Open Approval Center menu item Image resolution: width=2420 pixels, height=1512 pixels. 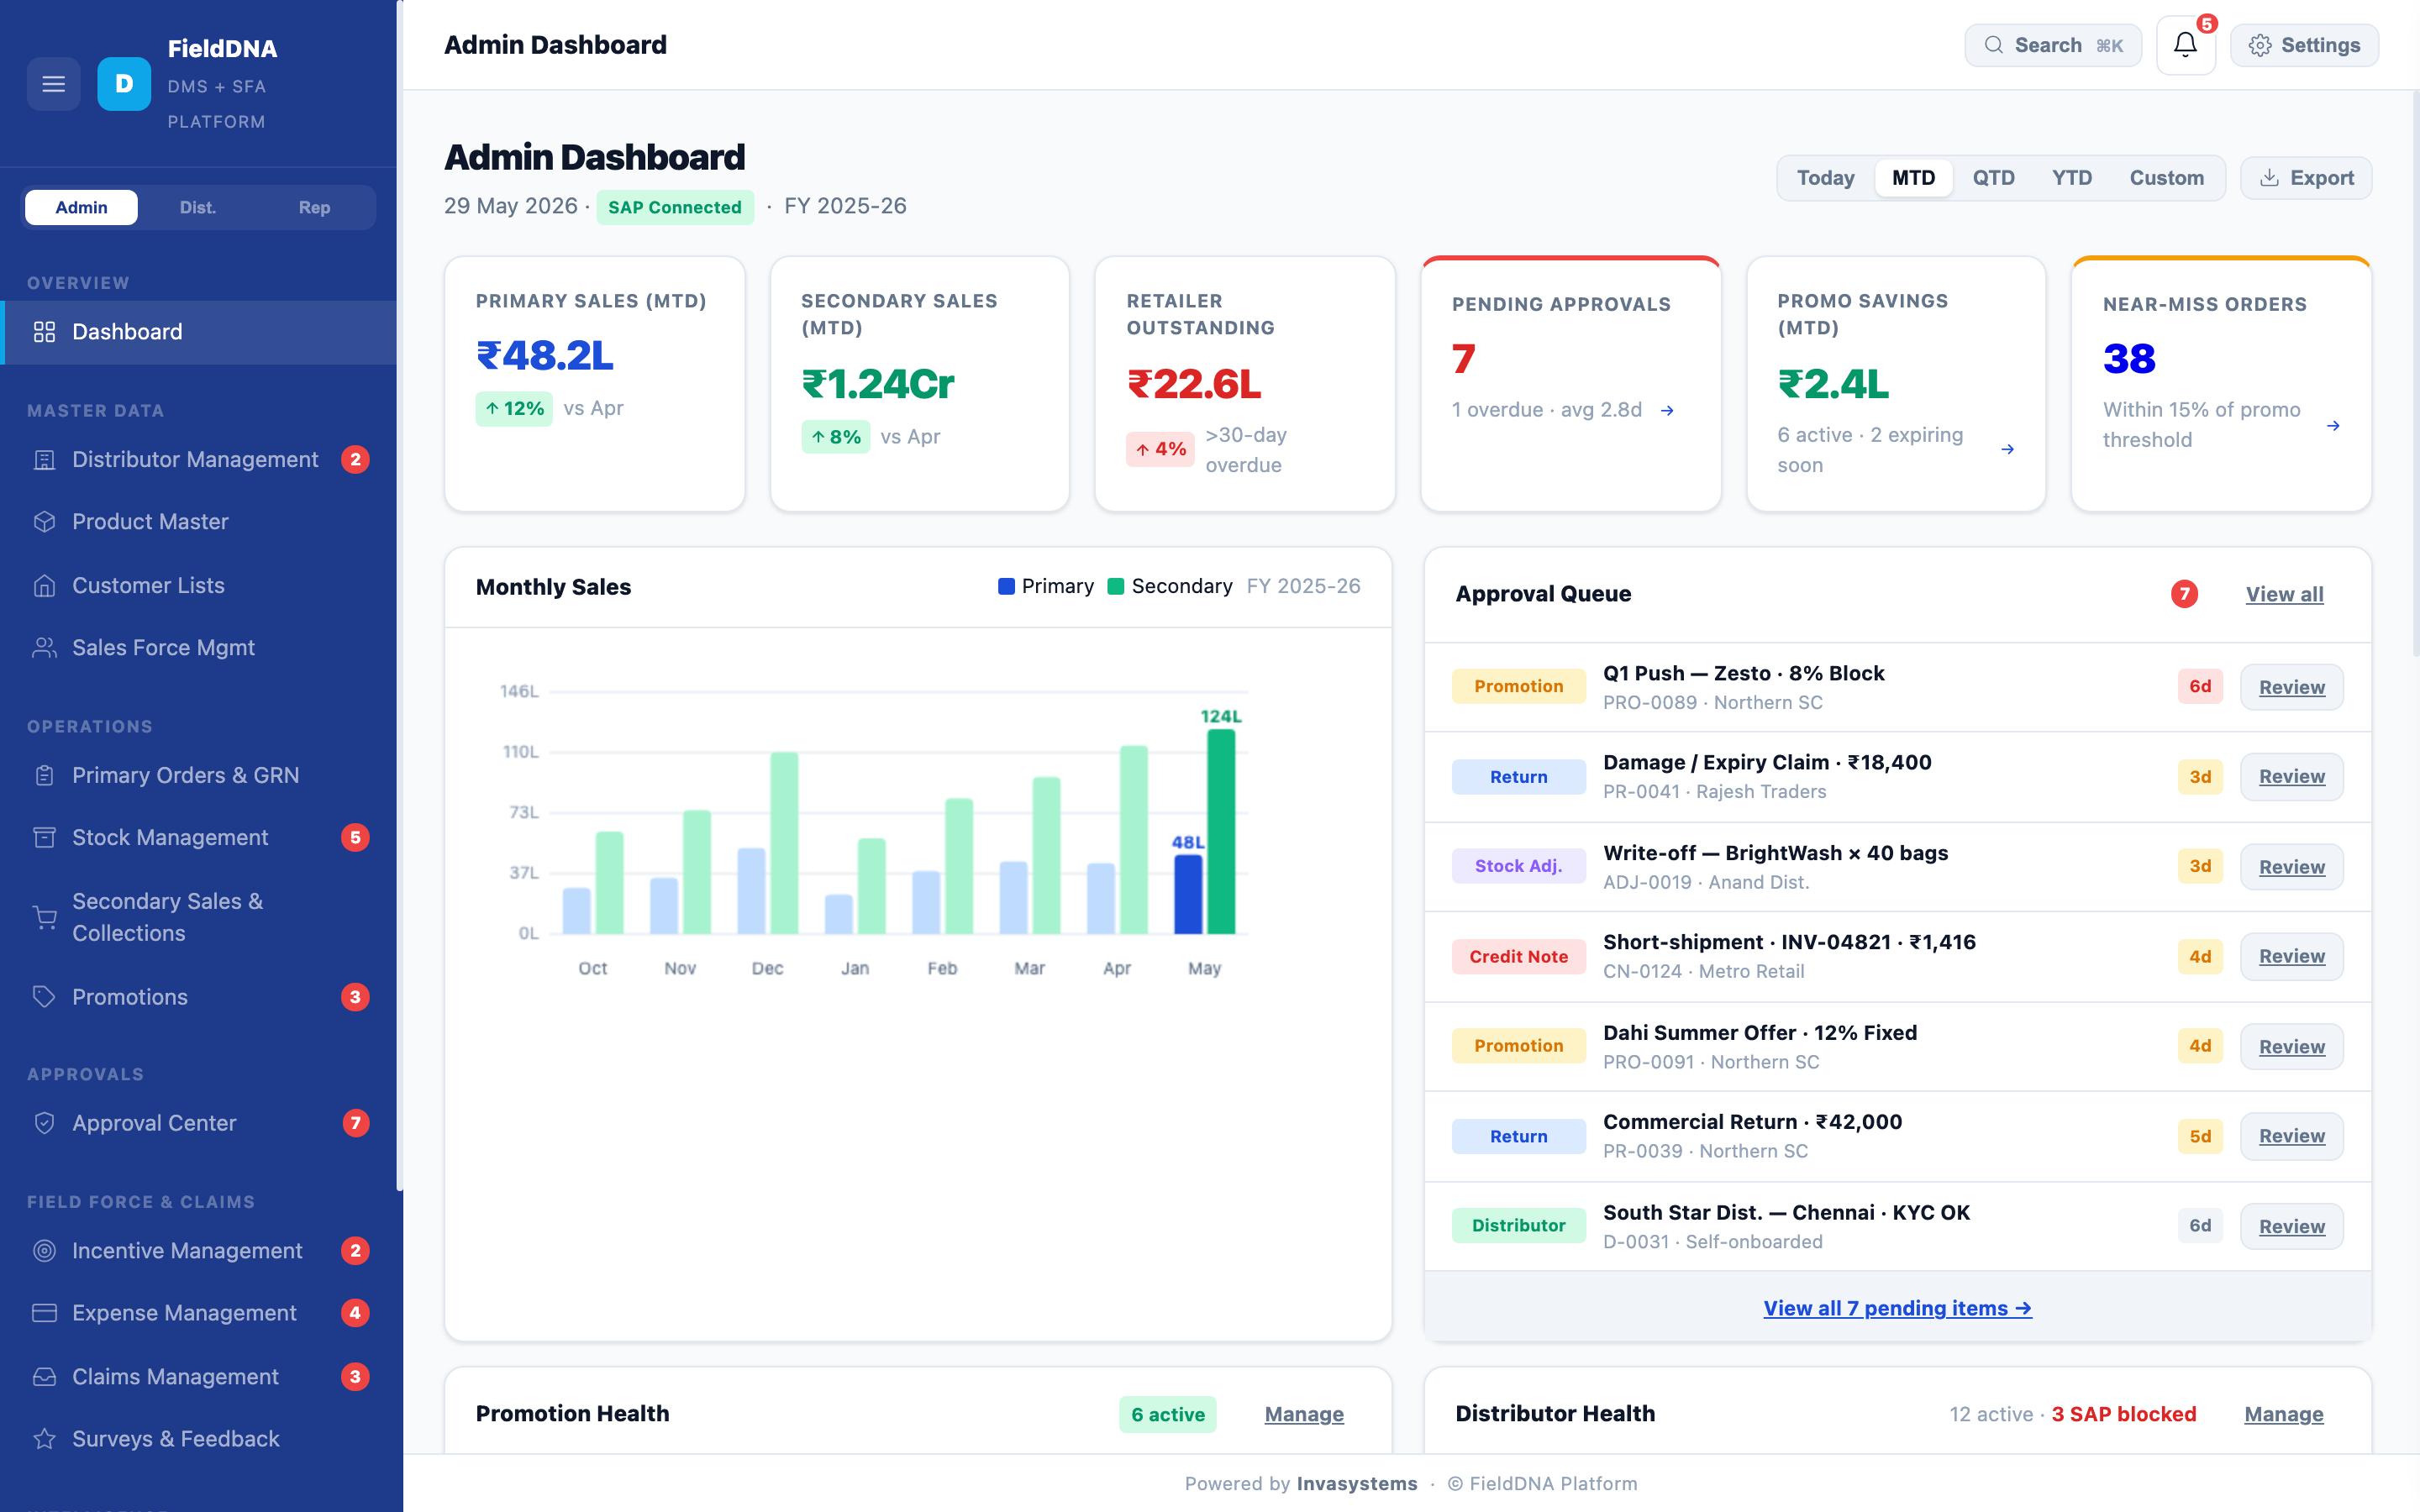[200, 1123]
